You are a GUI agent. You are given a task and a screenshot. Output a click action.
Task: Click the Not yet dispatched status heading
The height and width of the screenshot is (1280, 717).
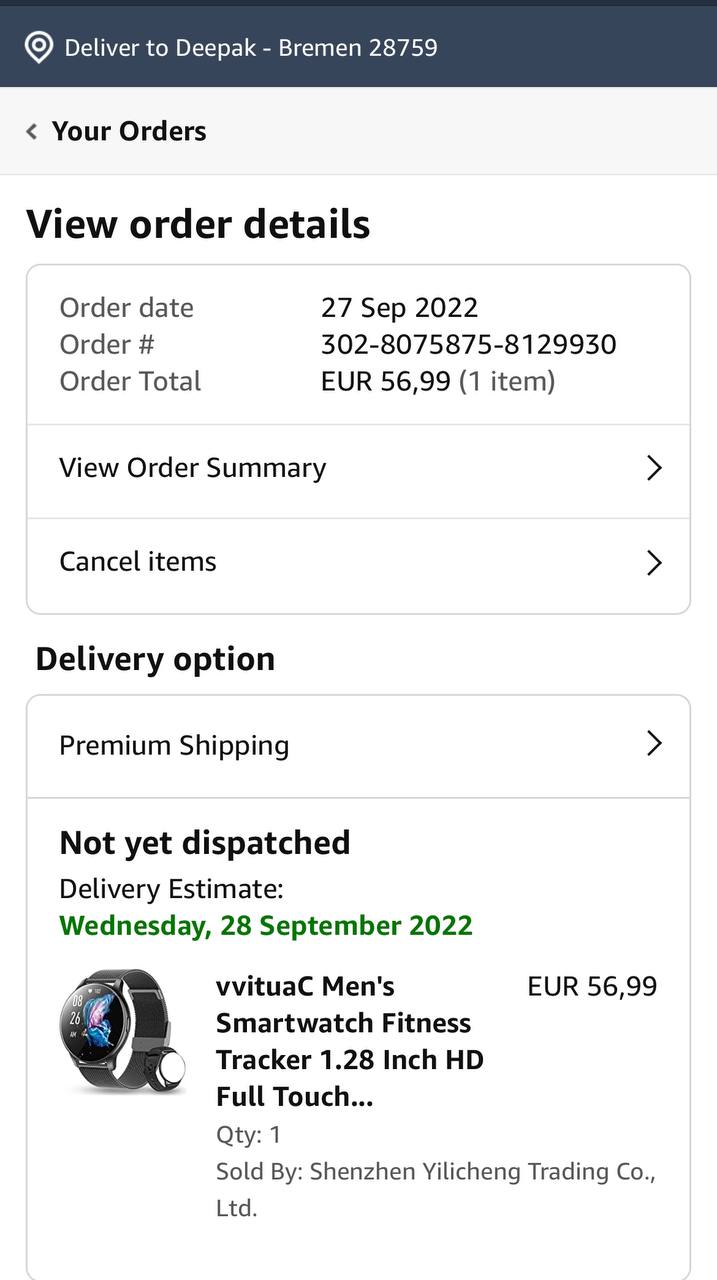(205, 842)
